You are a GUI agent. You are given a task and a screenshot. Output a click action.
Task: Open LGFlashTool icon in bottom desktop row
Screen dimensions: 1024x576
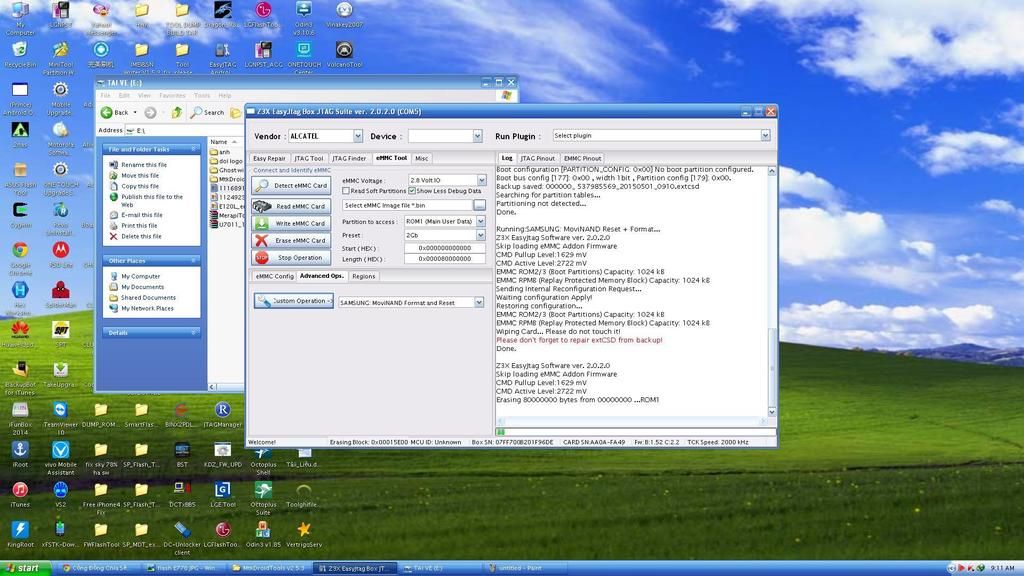click(223, 534)
